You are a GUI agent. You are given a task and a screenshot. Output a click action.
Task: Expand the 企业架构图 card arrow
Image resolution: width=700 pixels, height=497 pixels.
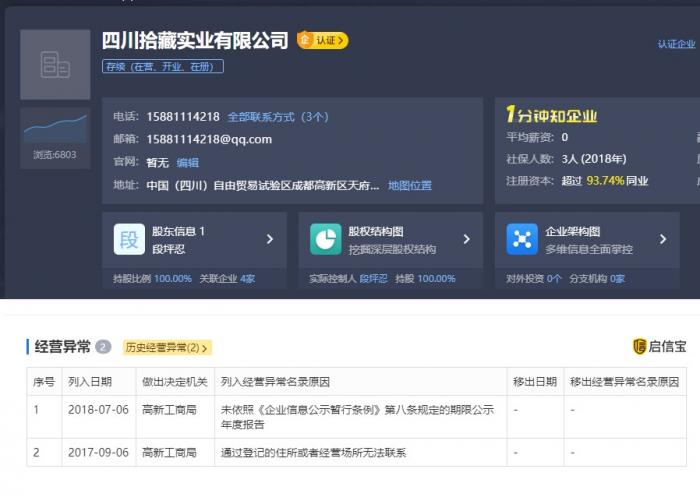point(662,239)
